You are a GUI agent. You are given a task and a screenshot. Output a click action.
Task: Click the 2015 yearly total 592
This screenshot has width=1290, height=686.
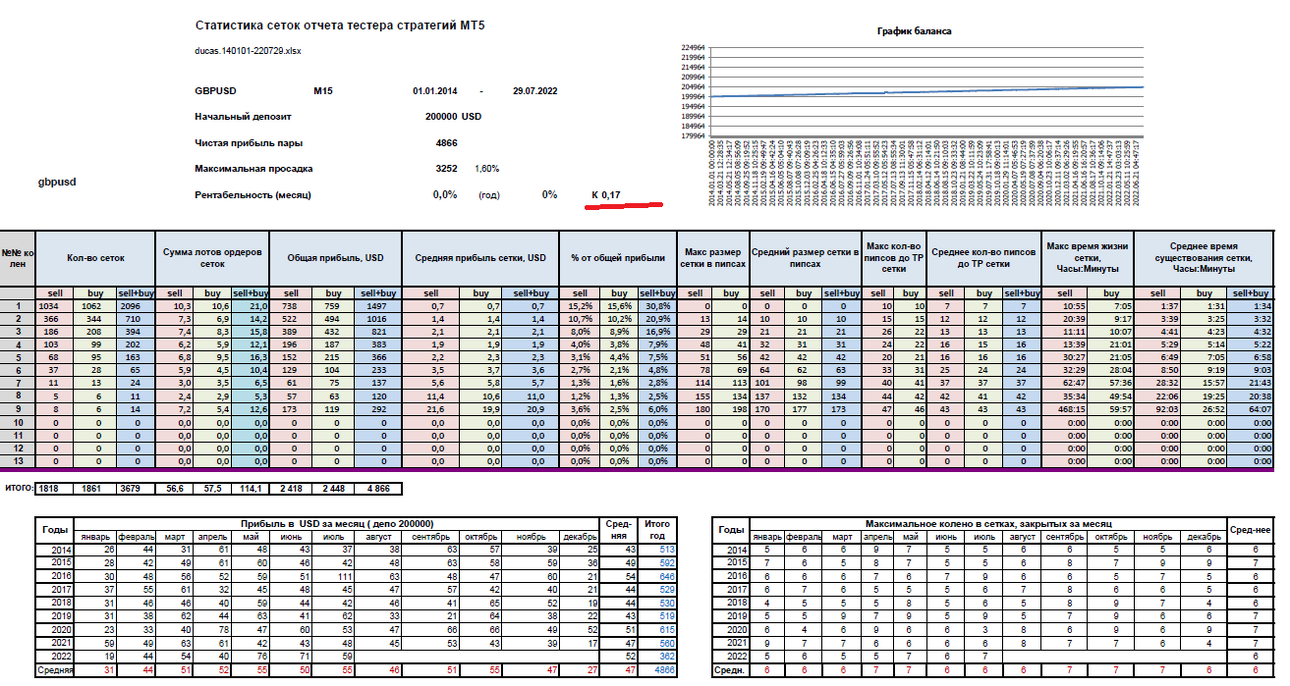point(657,563)
